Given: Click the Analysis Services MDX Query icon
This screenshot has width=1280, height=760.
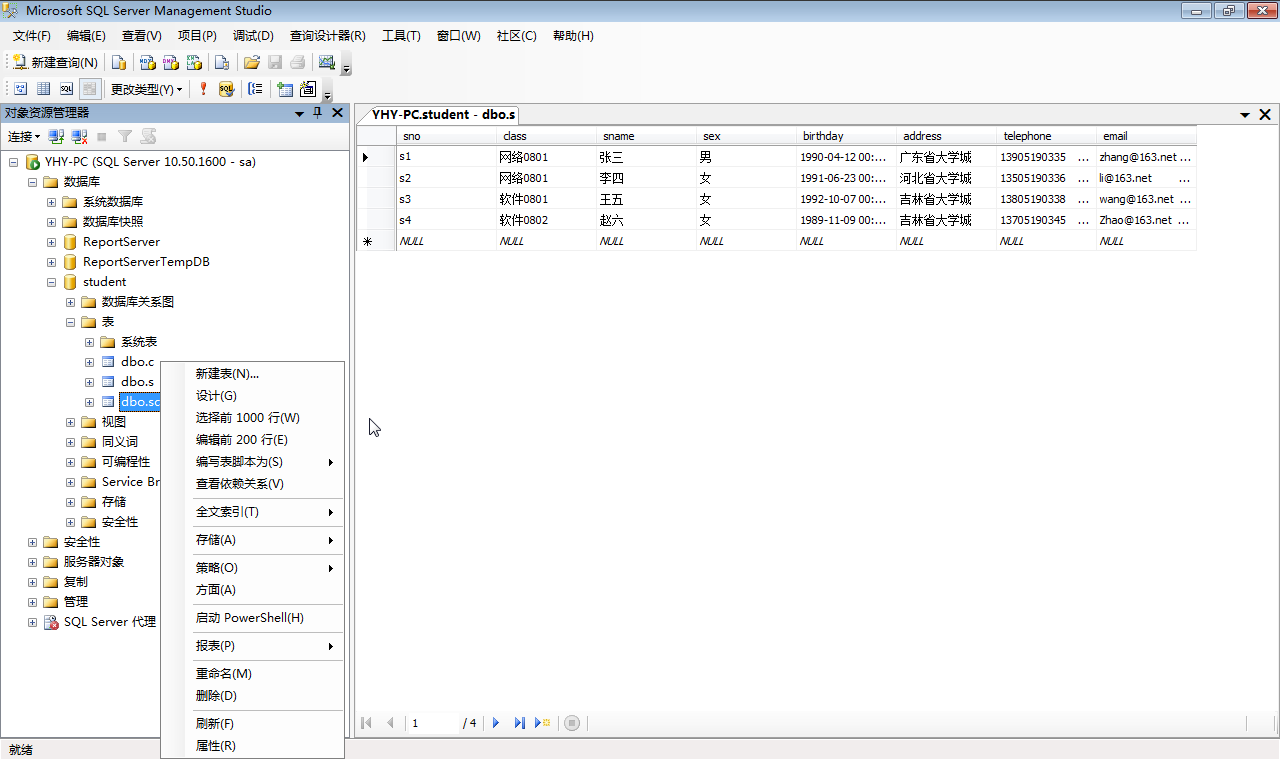Looking at the screenshot, I should point(147,62).
